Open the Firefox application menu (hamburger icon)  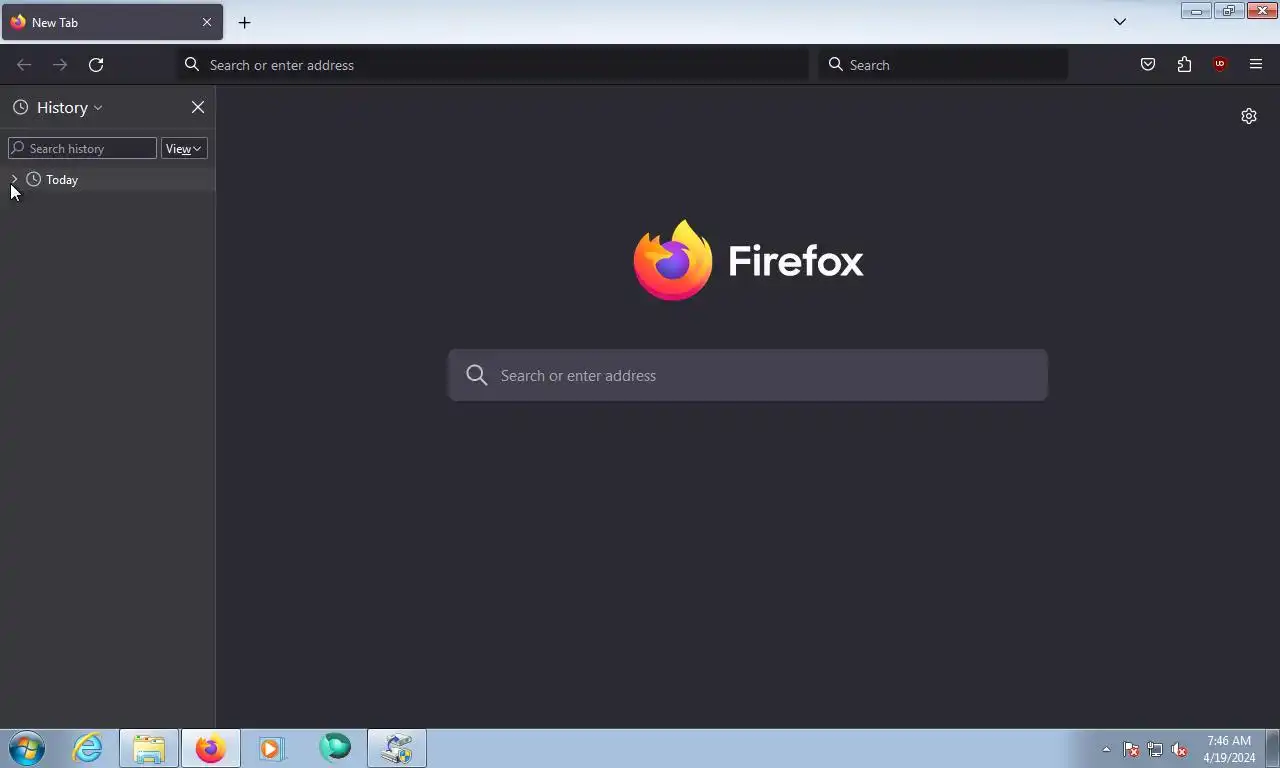point(1256,65)
